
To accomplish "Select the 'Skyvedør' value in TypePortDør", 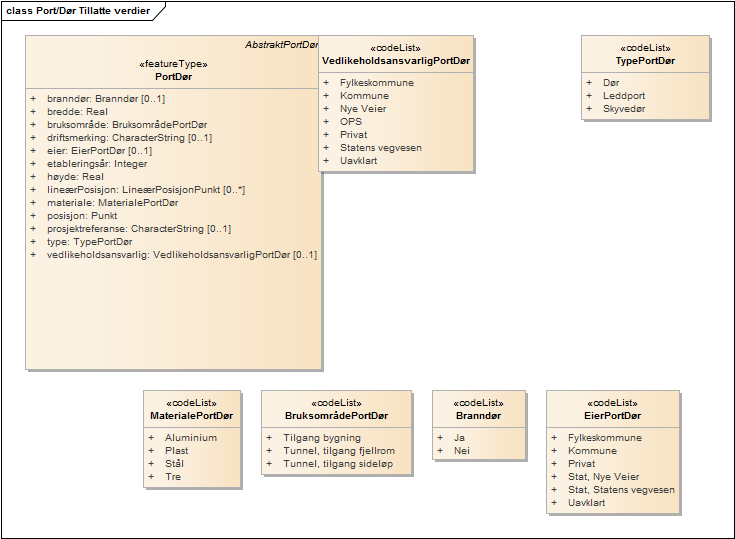I will [624, 109].
